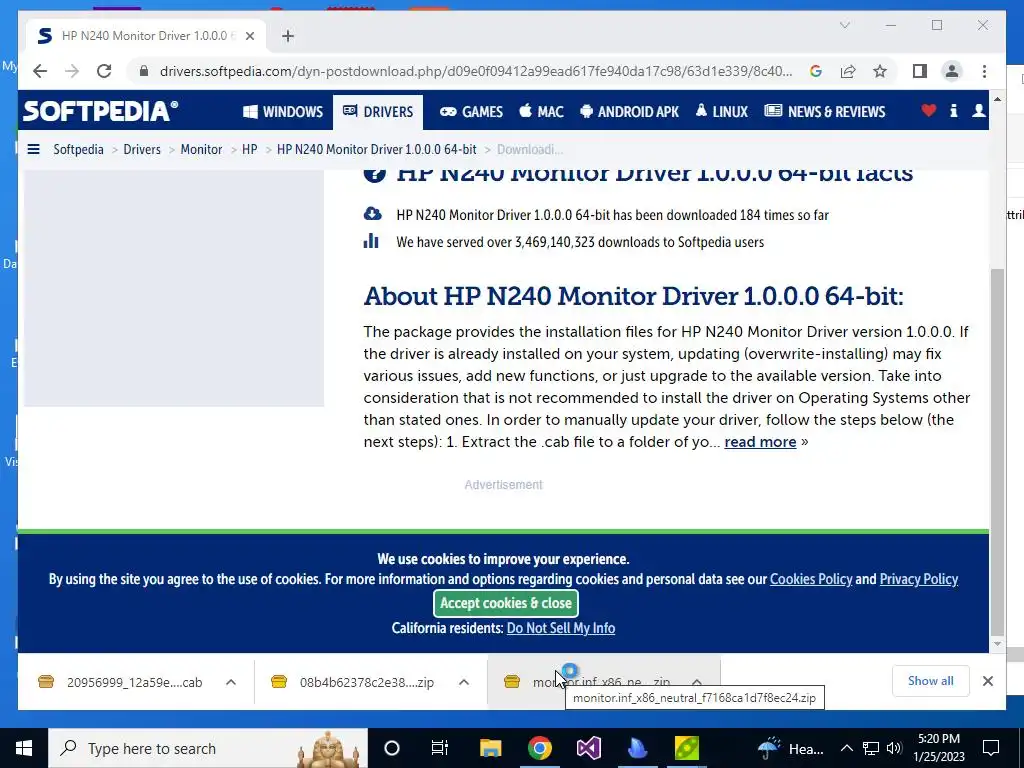Click the Drivers breadcrumb link
The image size is (1024, 768).
click(142, 150)
